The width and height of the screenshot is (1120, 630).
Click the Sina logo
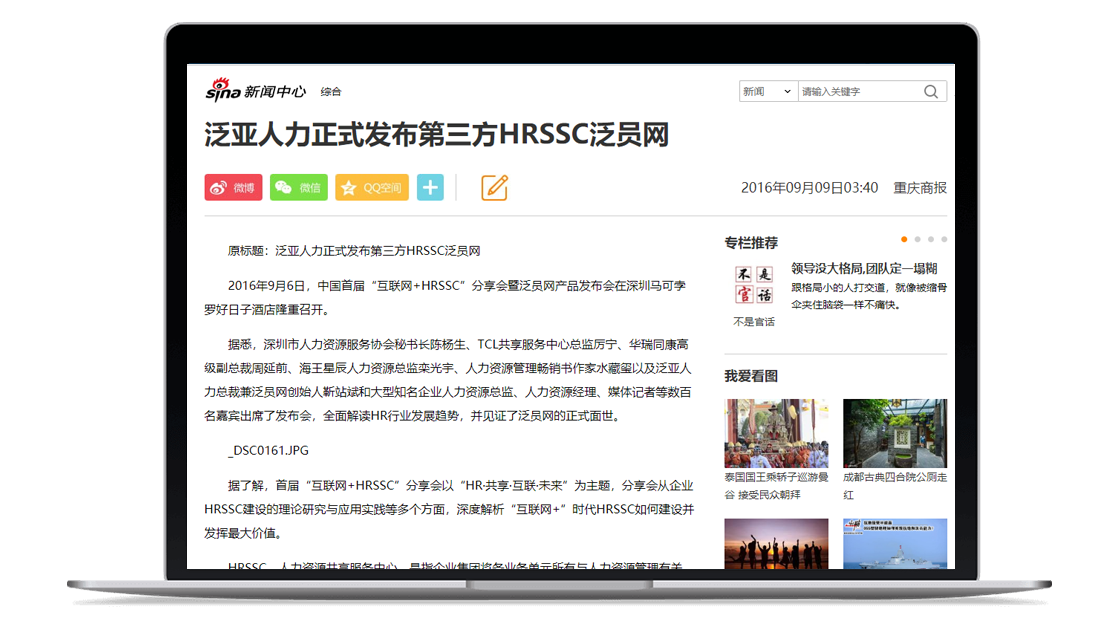(222, 91)
